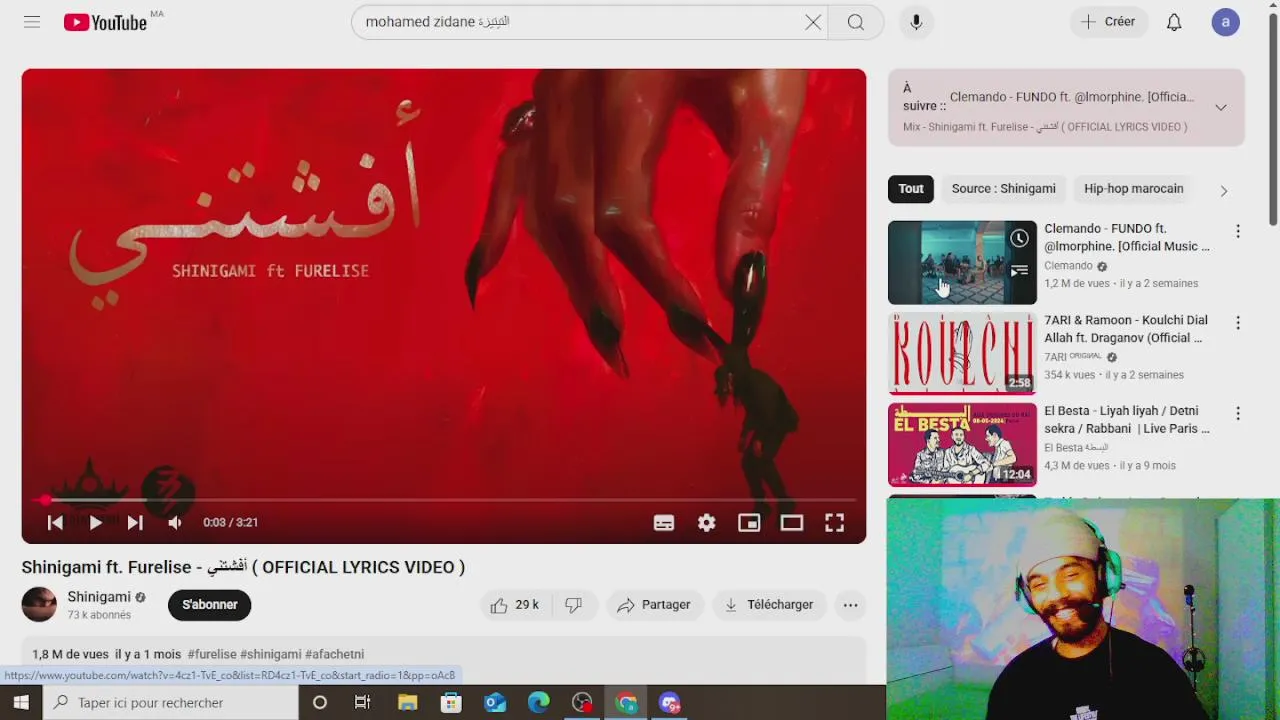1280x720 pixels.
Task: Click the Clemando channel name
Action: 1068,266
